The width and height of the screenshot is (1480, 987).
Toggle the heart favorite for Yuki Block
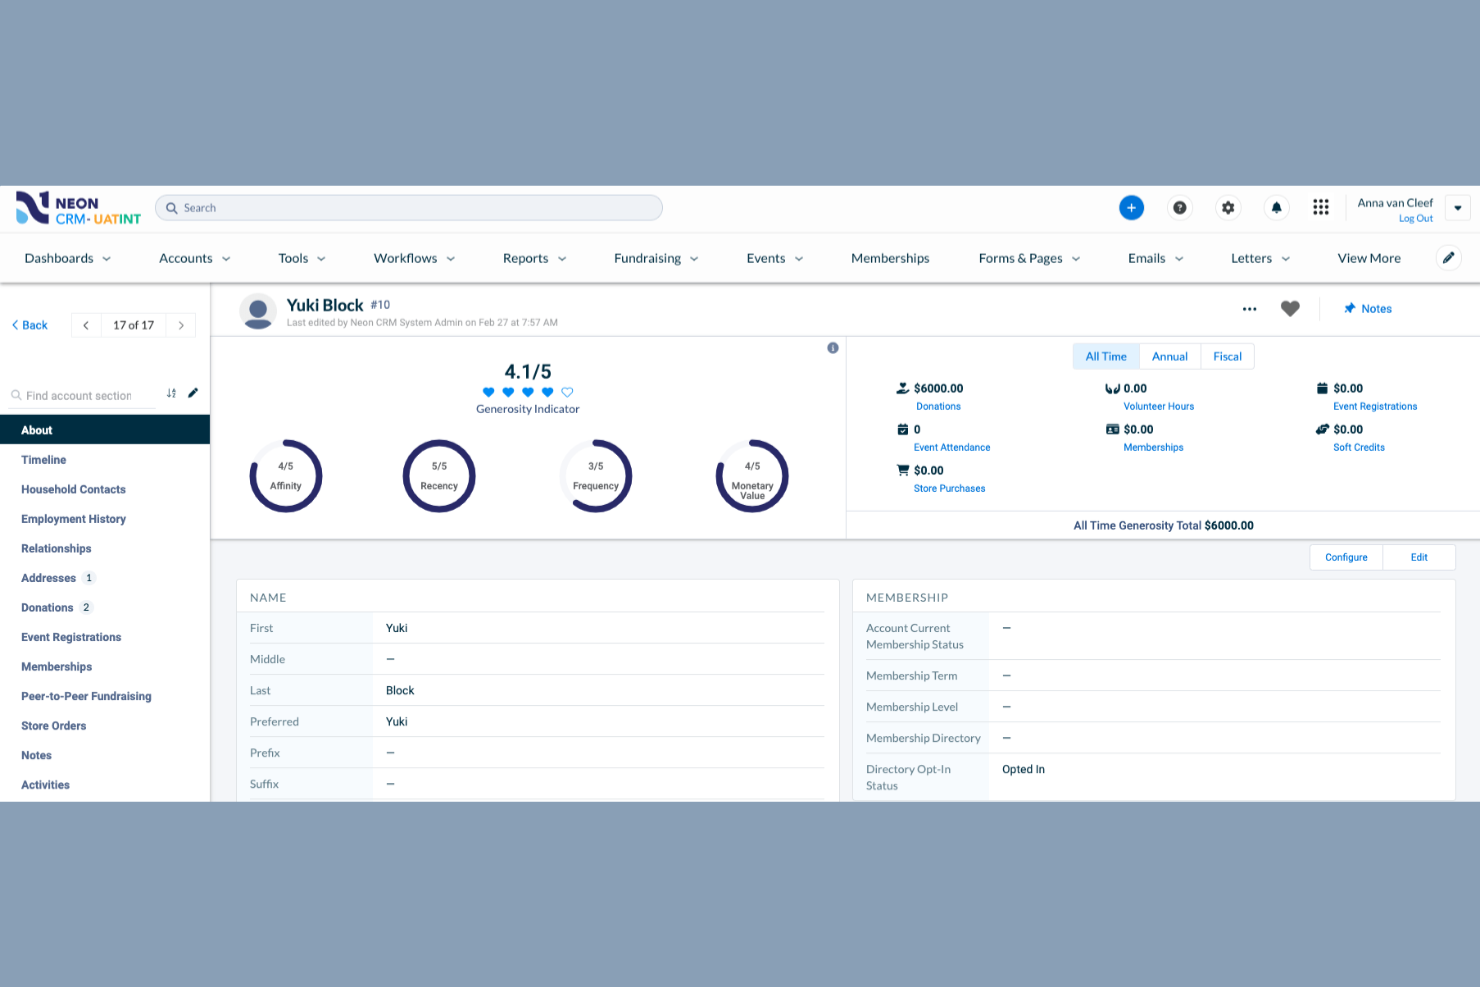pyautogui.click(x=1290, y=308)
